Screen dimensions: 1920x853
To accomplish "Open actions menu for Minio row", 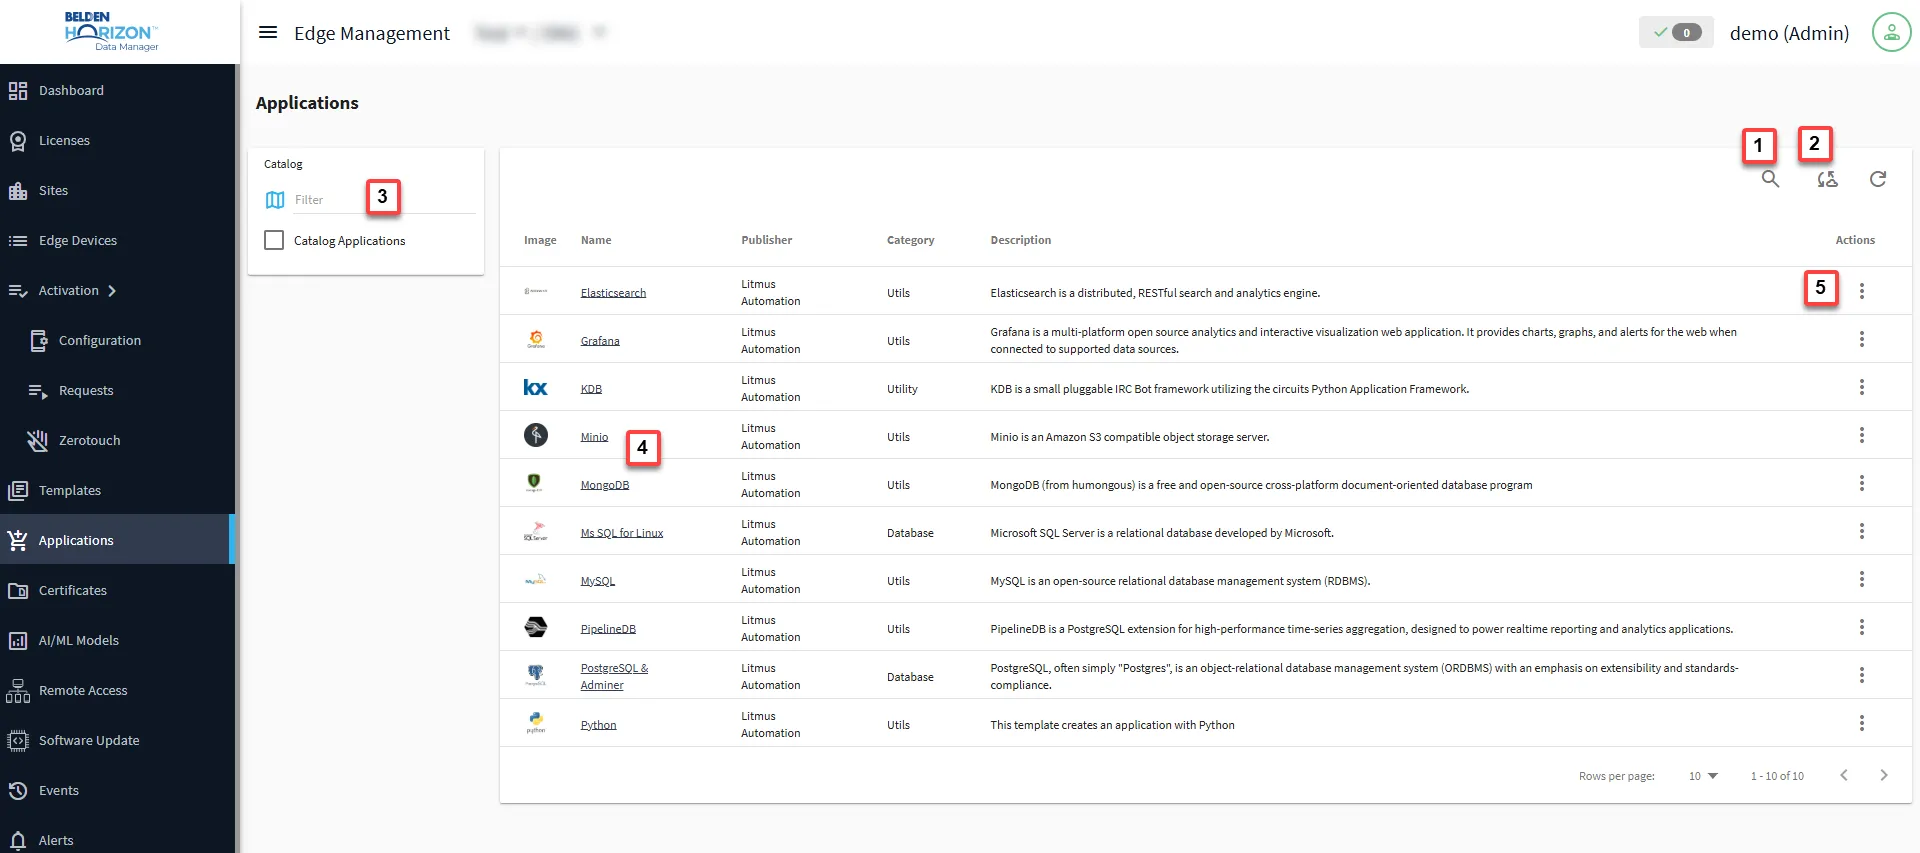I will click(x=1861, y=435).
